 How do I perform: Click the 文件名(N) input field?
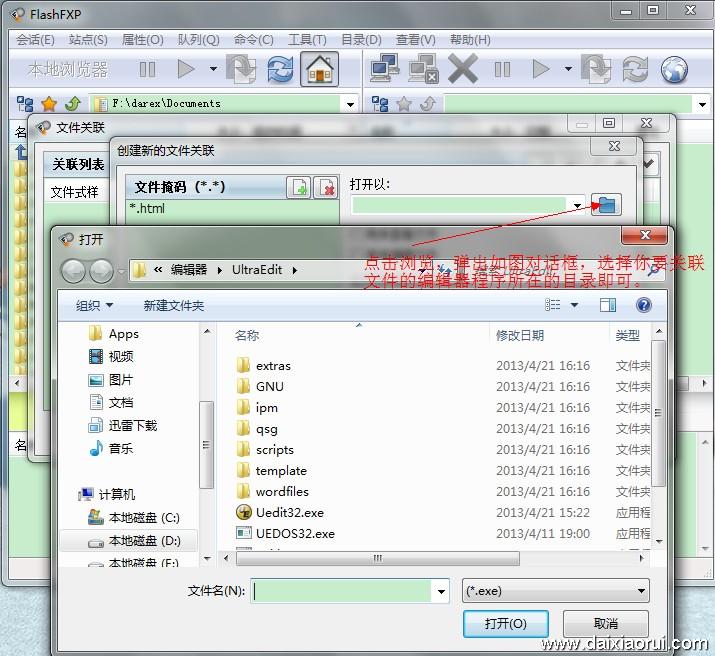342,591
